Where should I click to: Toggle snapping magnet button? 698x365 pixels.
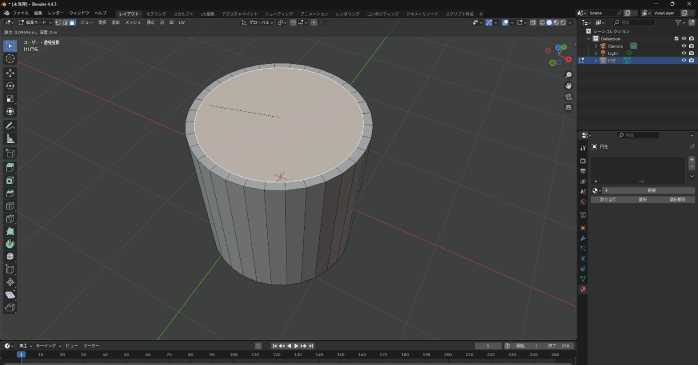293,22
